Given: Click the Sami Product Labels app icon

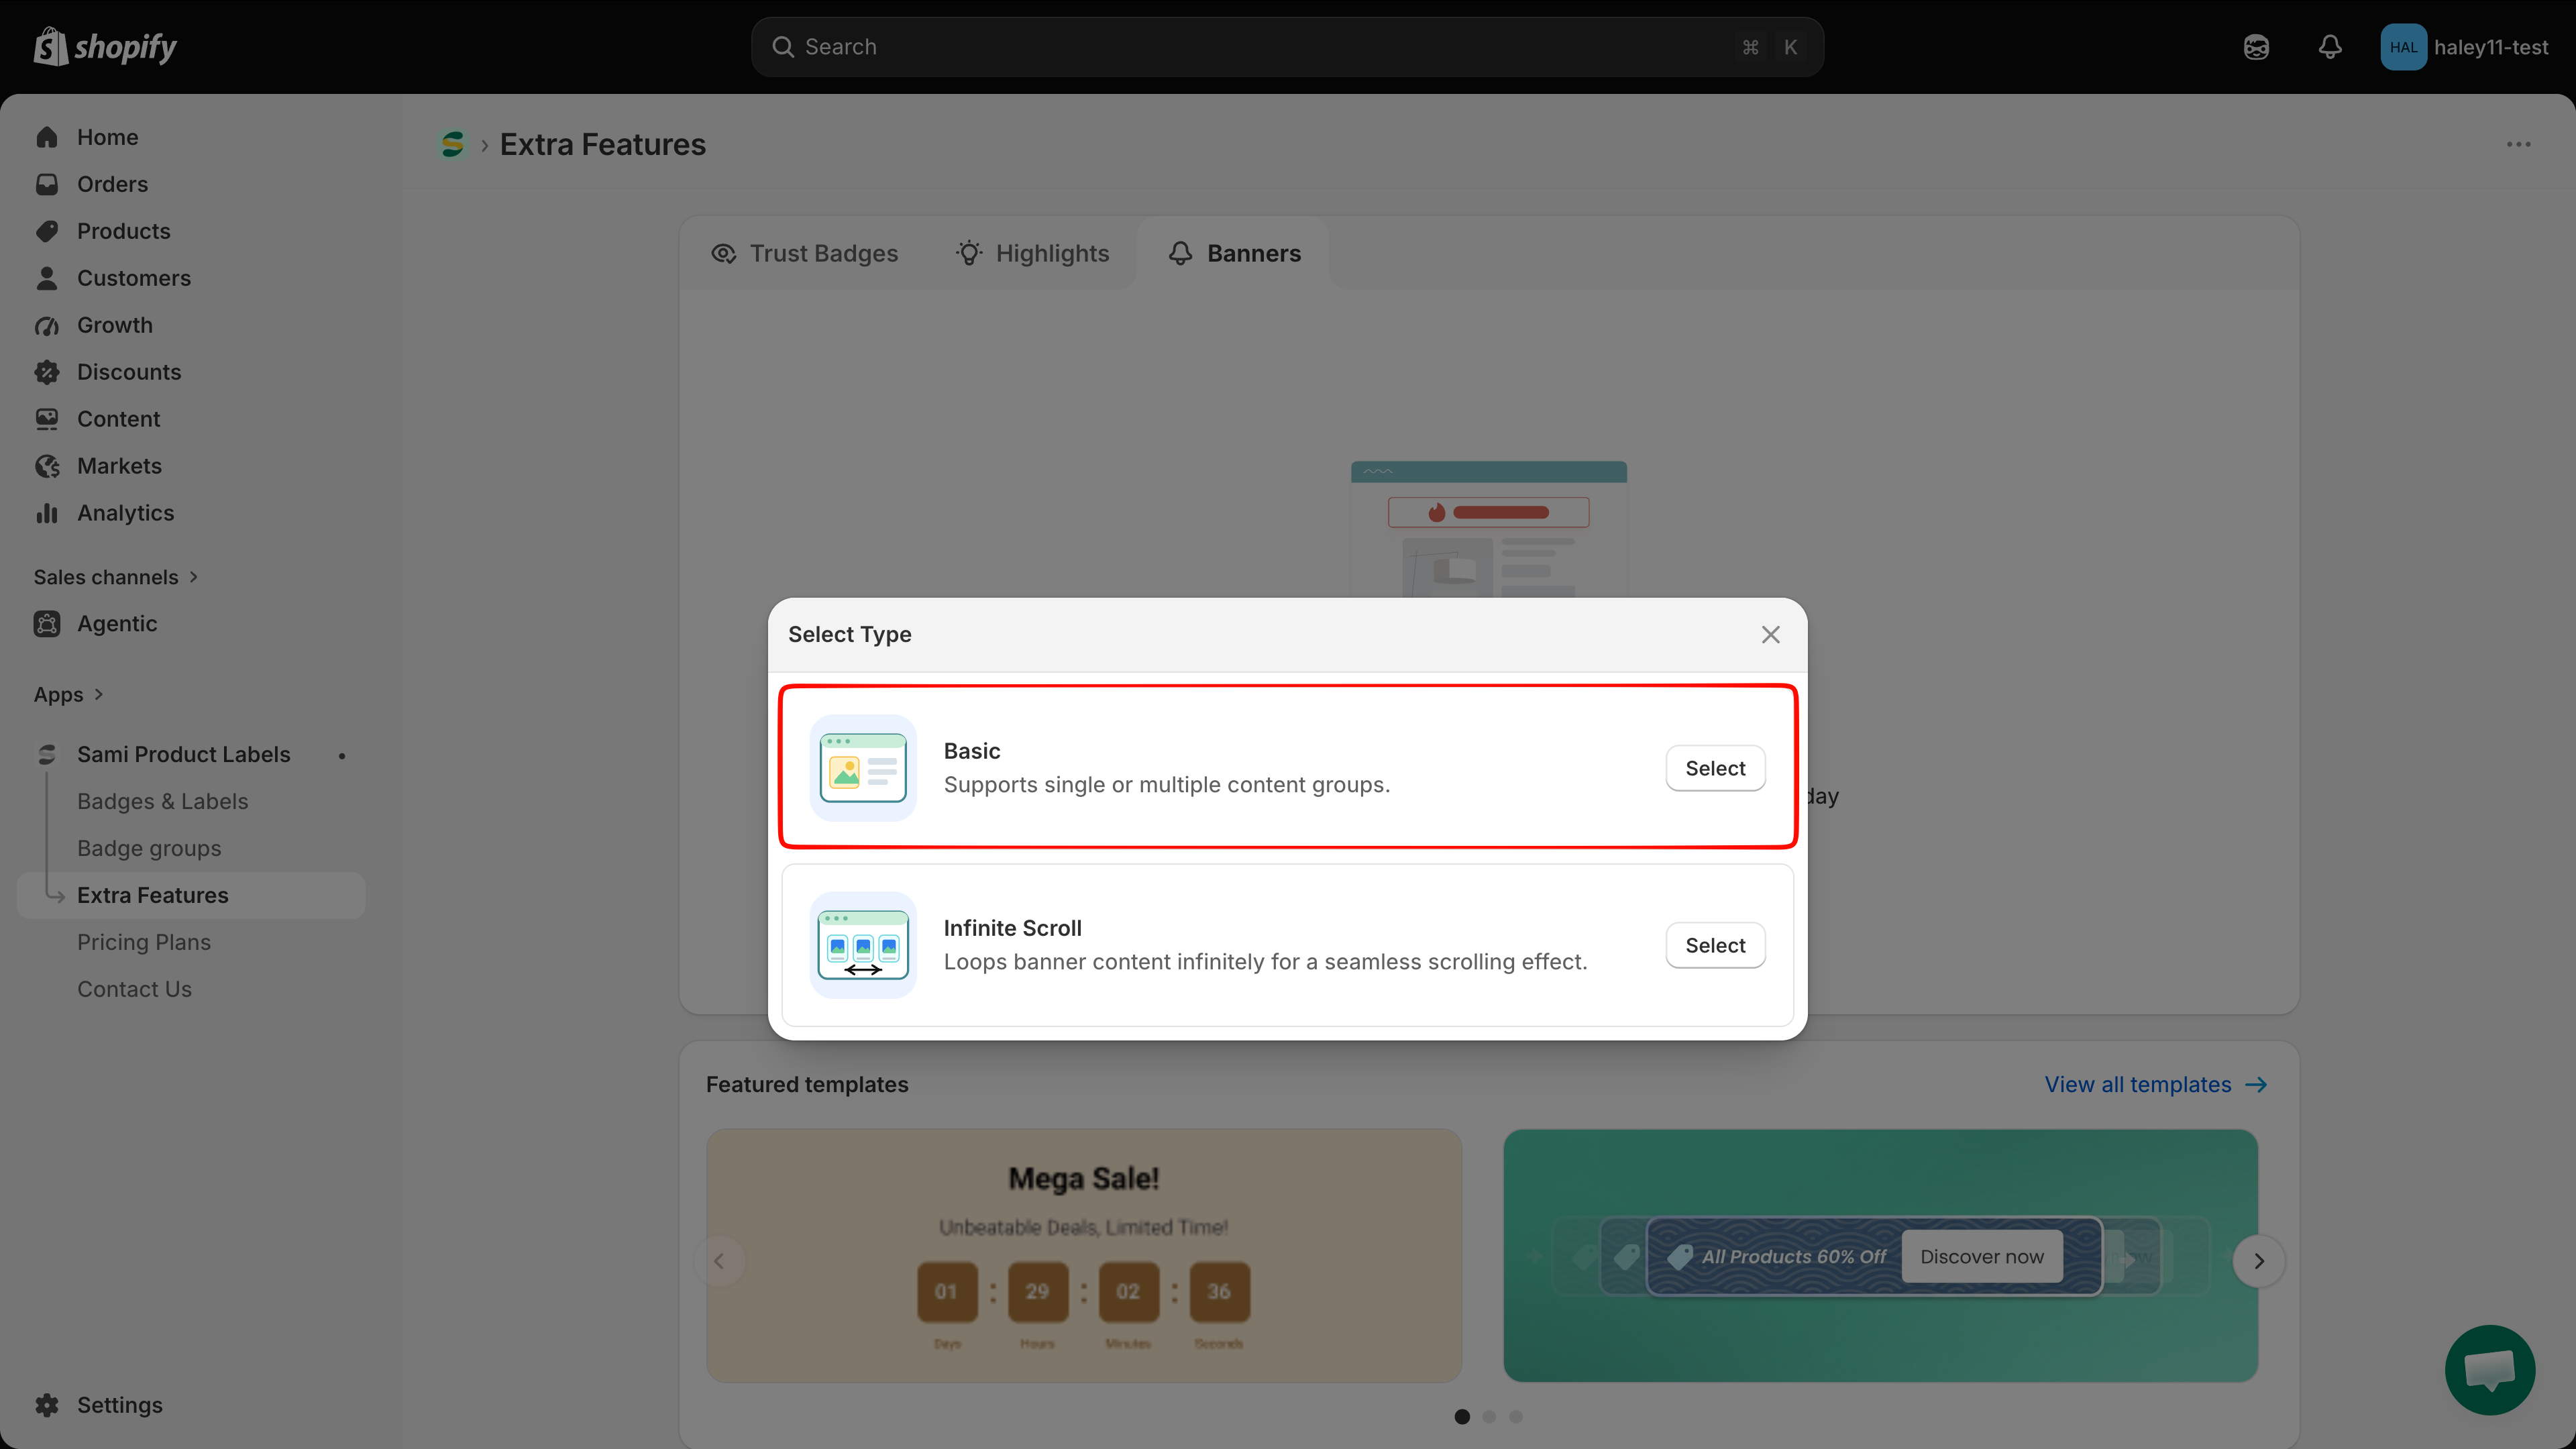Looking at the screenshot, I should click(x=47, y=755).
